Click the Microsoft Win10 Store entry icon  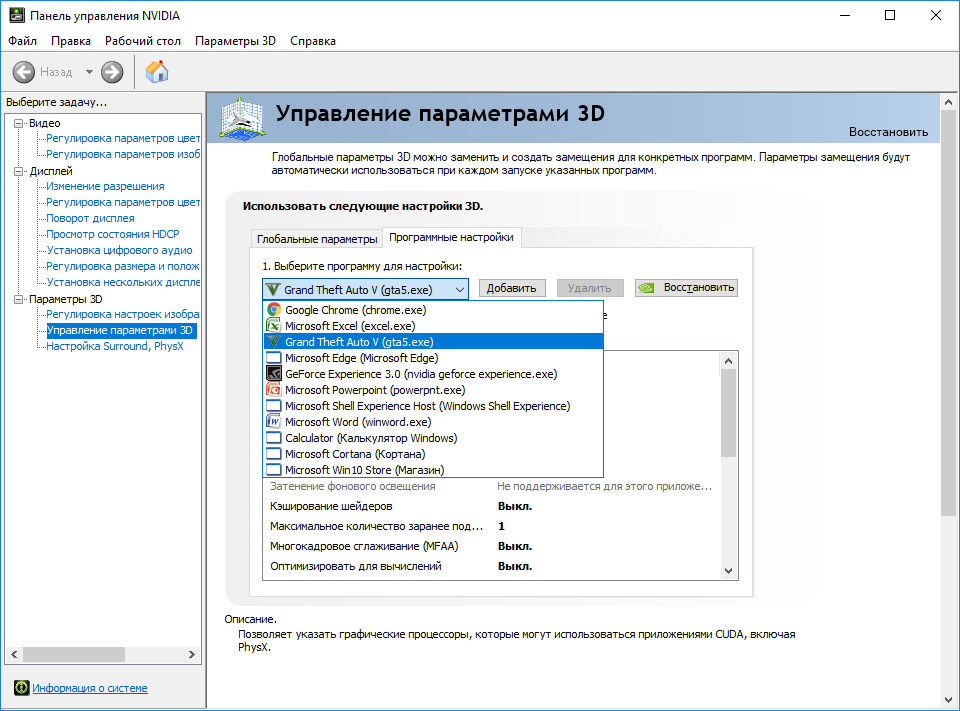[274, 470]
